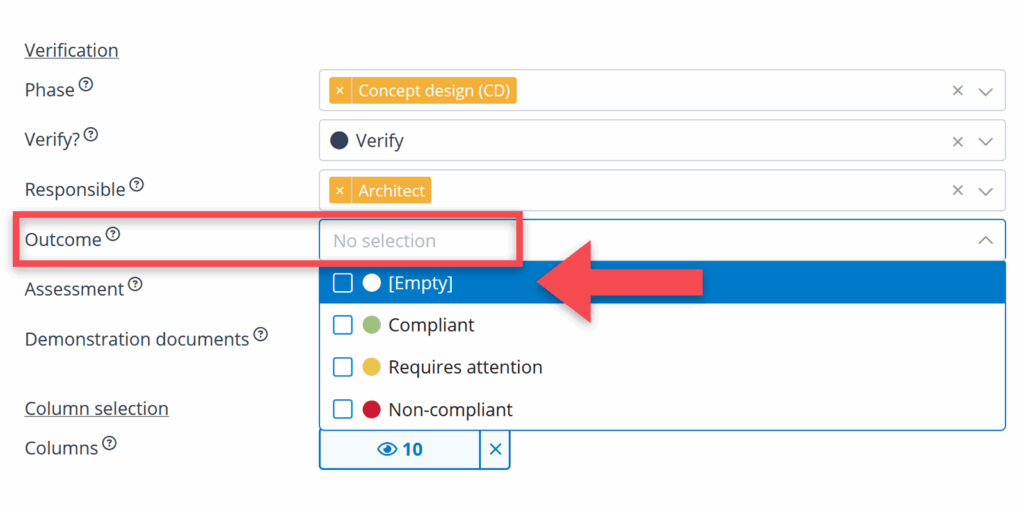Image resolution: width=1024 pixels, height=512 pixels.
Task: Remove the Architect tag
Action: point(340,191)
